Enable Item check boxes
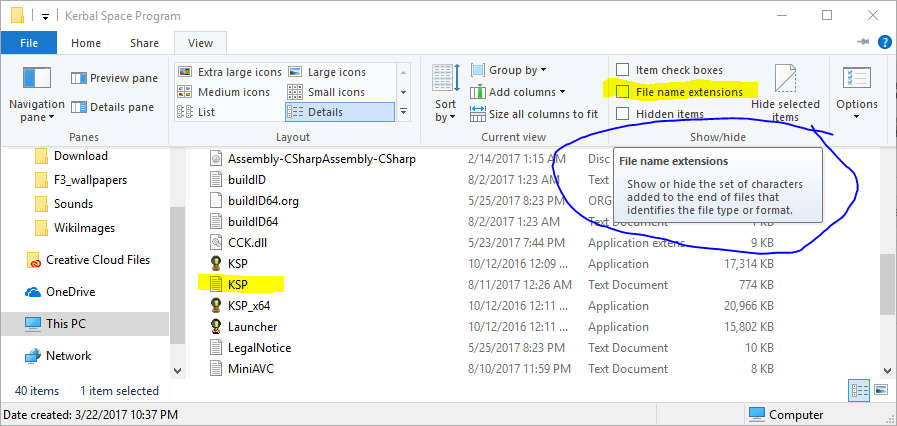Image resolution: width=897 pixels, height=426 pixels. 622,70
